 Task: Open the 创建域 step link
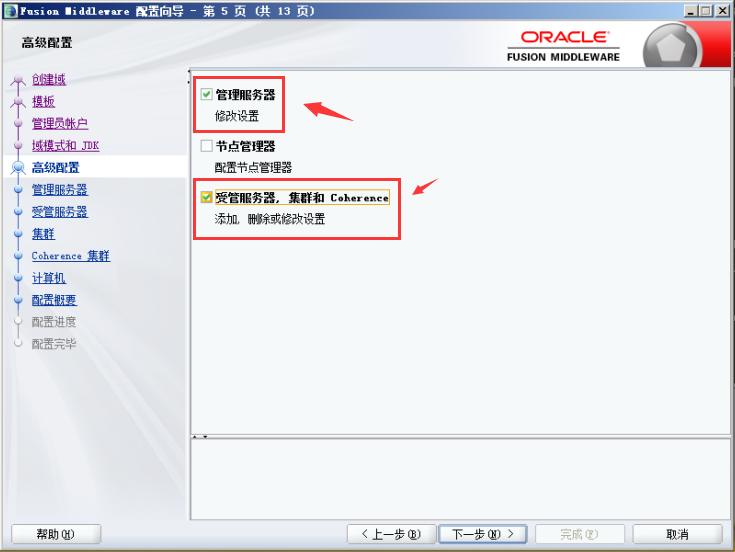coord(48,79)
